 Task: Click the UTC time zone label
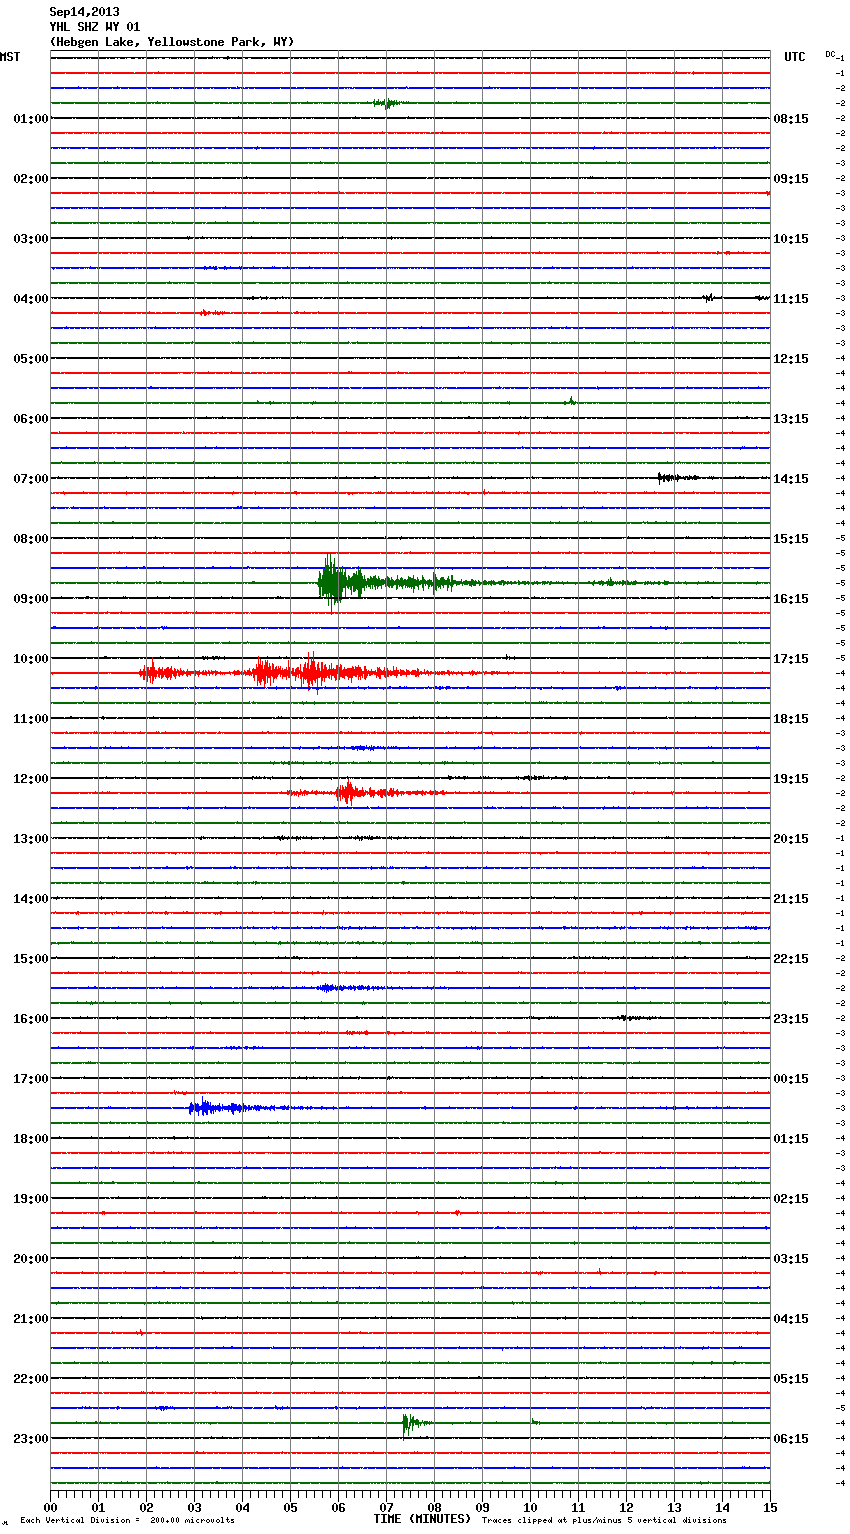(795, 57)
